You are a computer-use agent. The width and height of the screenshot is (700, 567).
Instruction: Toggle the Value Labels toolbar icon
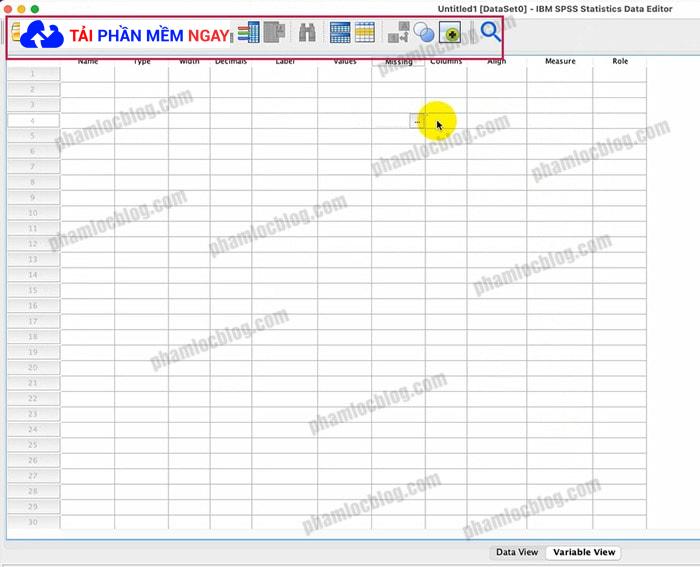pyautogui.click(x=398, y=32)
